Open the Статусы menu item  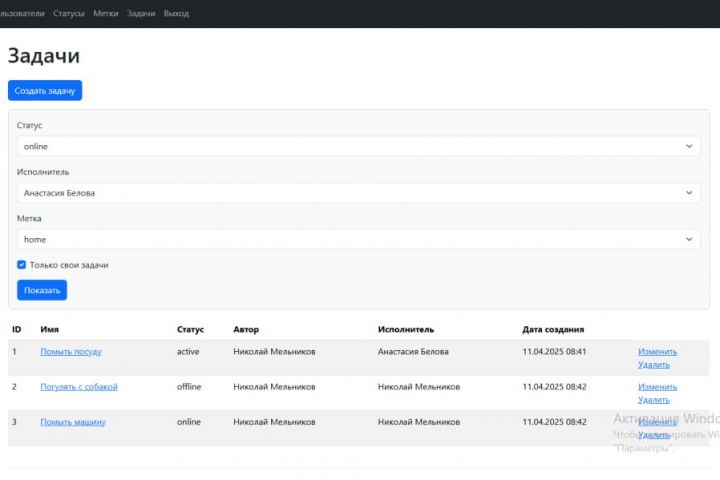[69, 13]
